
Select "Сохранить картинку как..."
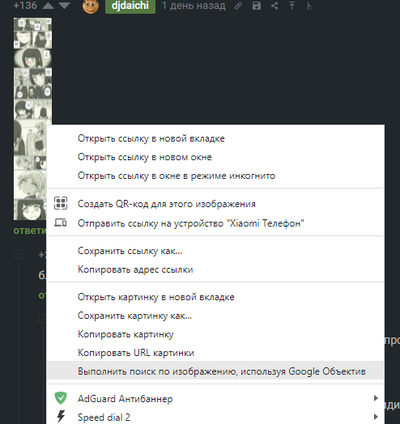[215, 316]
